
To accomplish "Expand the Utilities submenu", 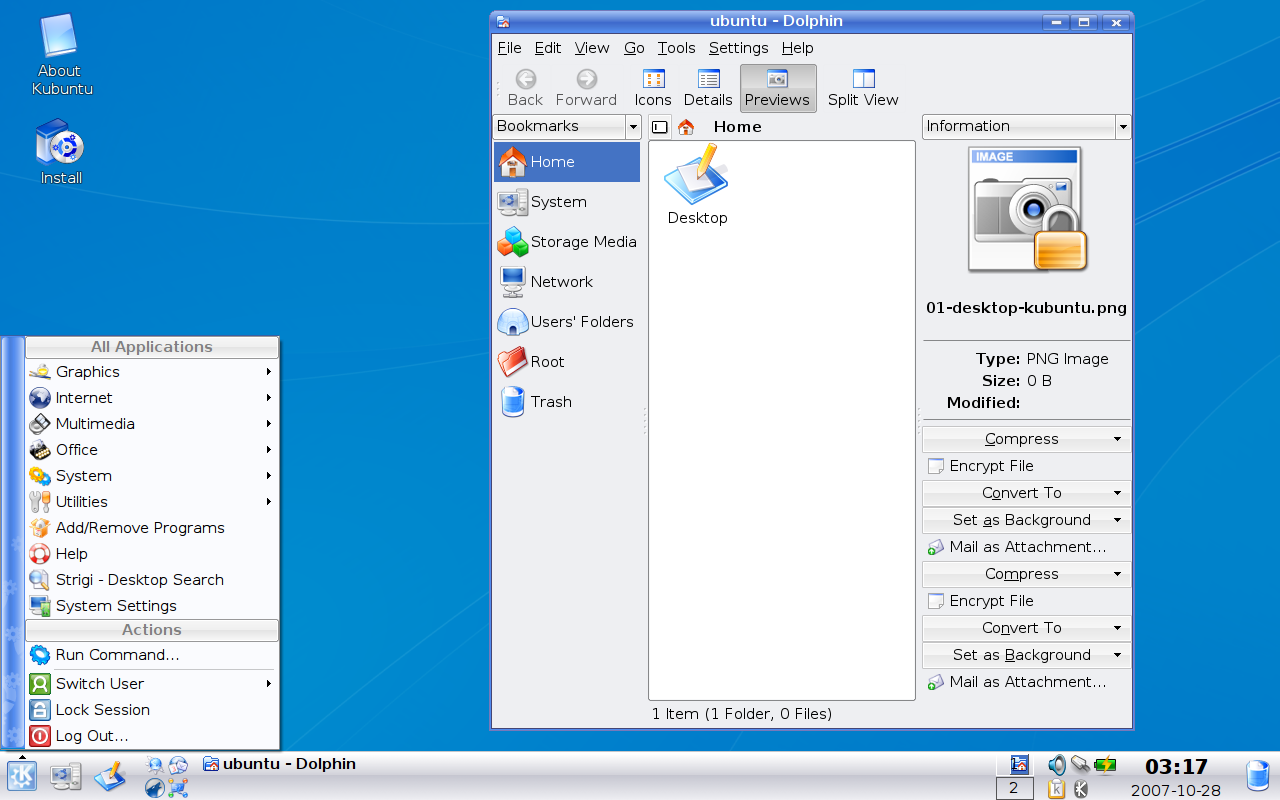I will 152,502.
